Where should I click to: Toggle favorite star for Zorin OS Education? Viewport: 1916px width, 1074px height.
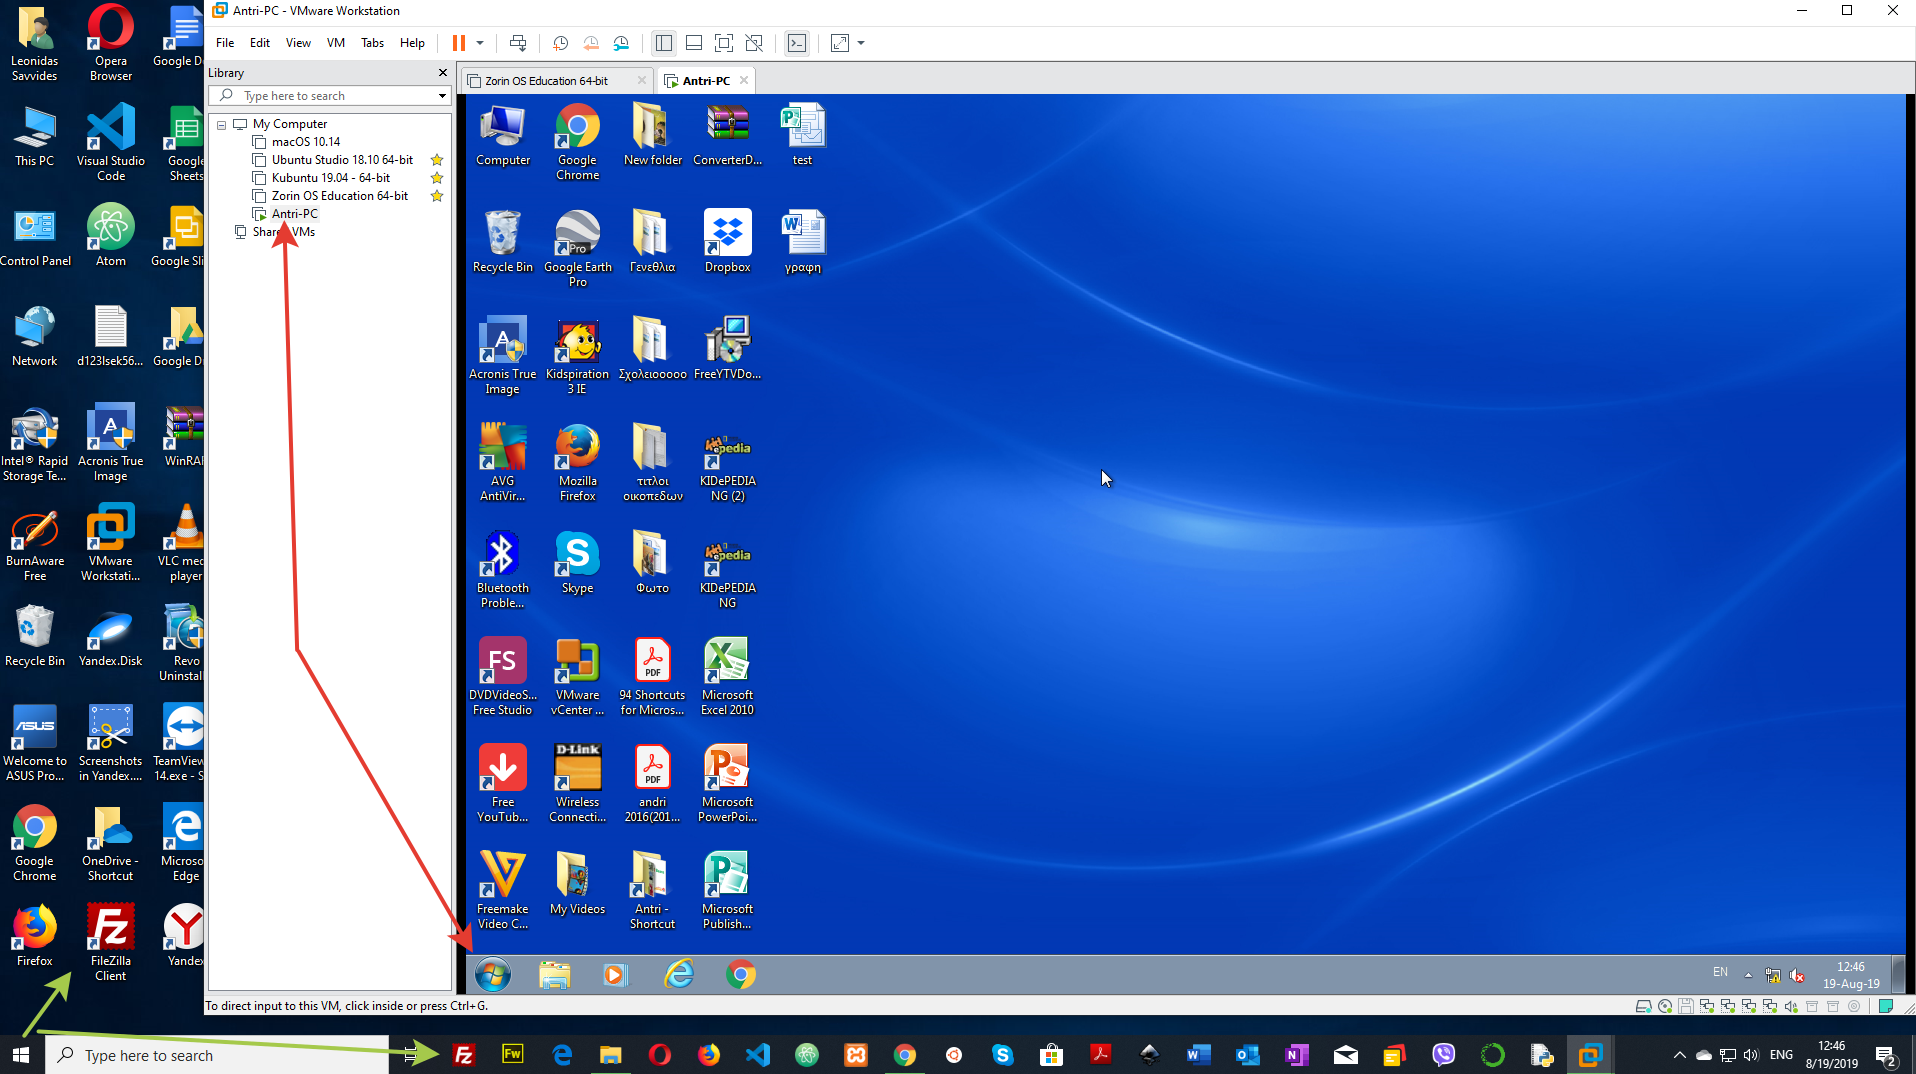point(437,196)
